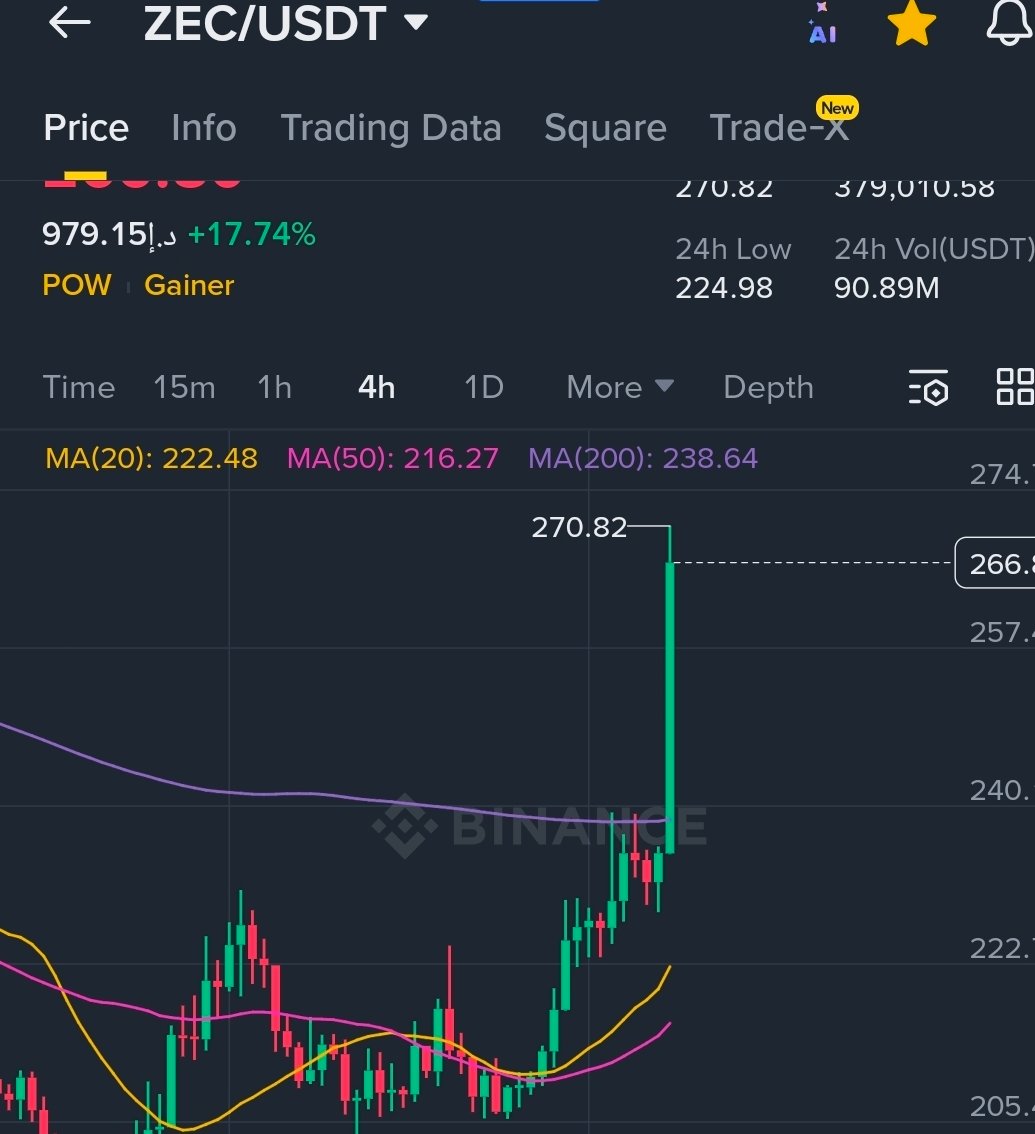Expand the More intervals dropdown

pos(620,388)
